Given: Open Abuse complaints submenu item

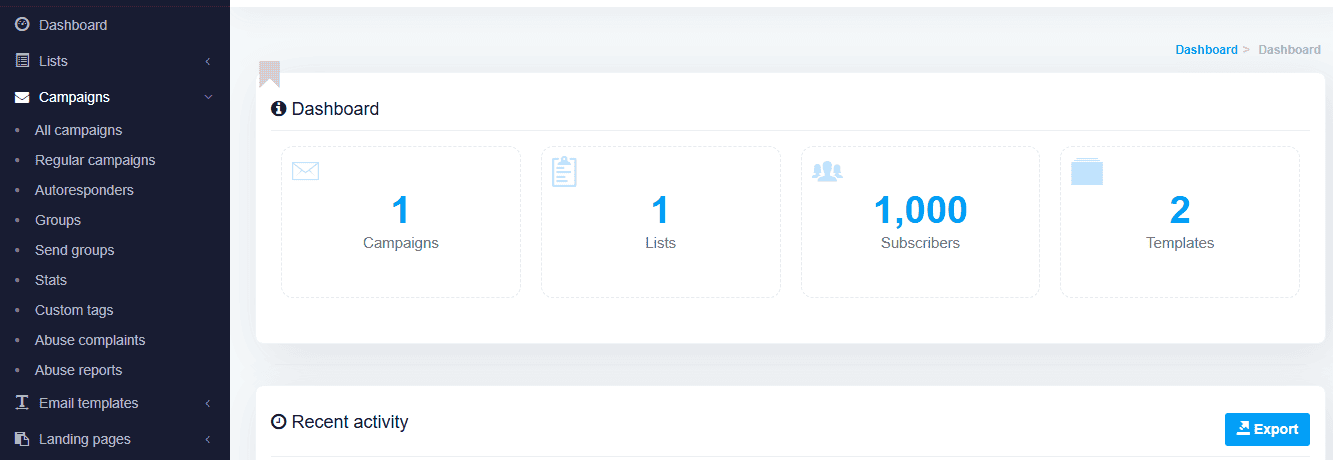Looking at the screenshot, I should (x=90, y=340).
